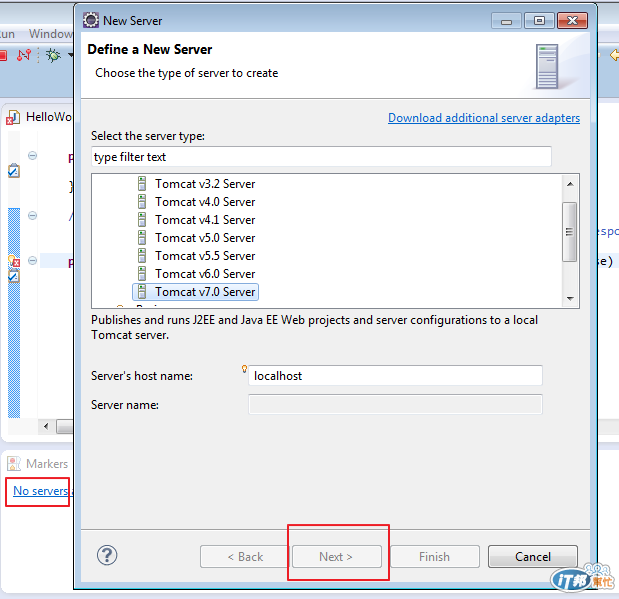619x599 pixels.
Task: Click the editor horizontal scroll left arrow
Action: (46, 426)
